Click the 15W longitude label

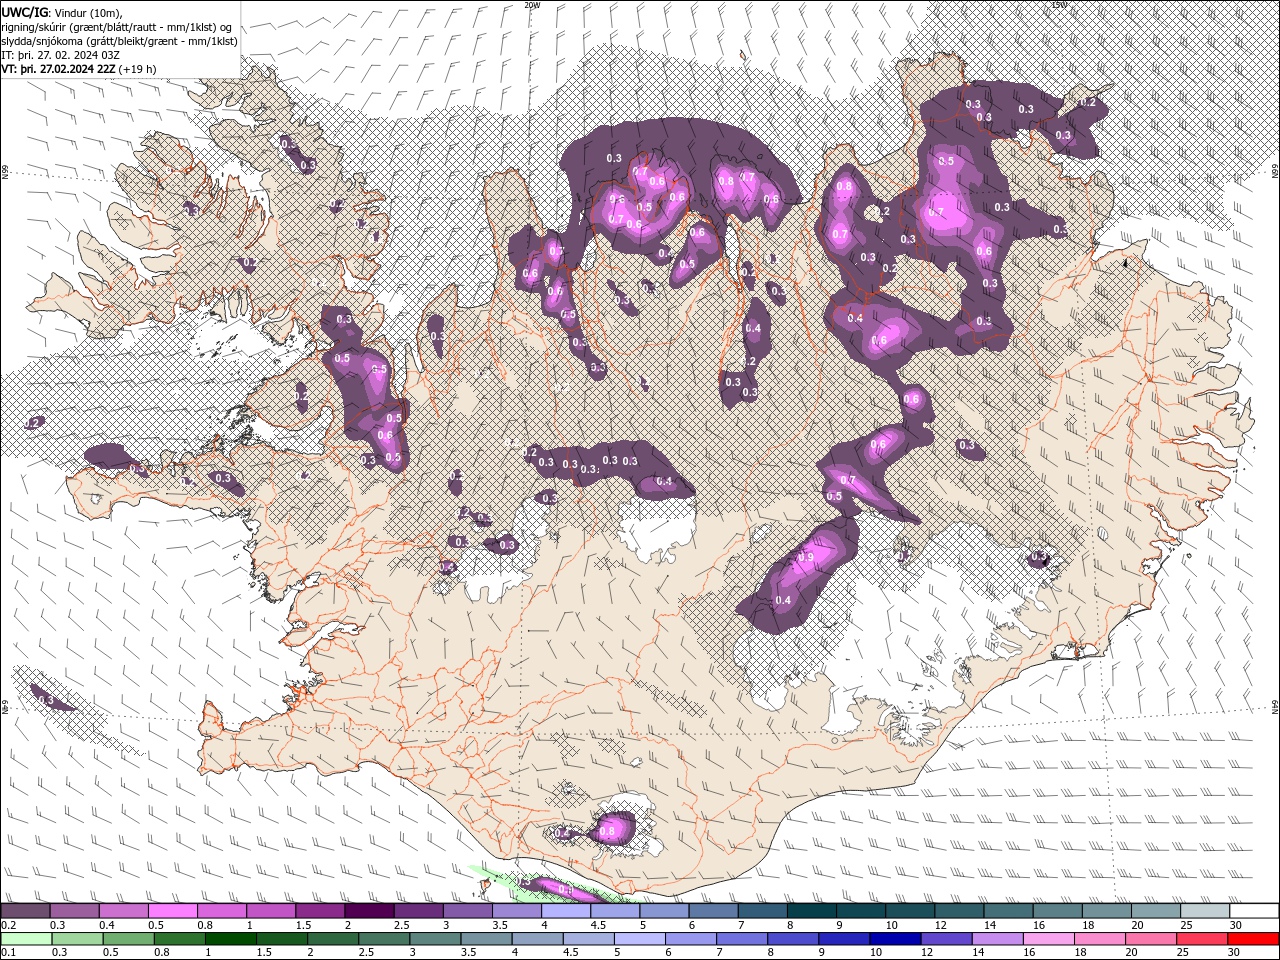click(x=1059, y=5)
